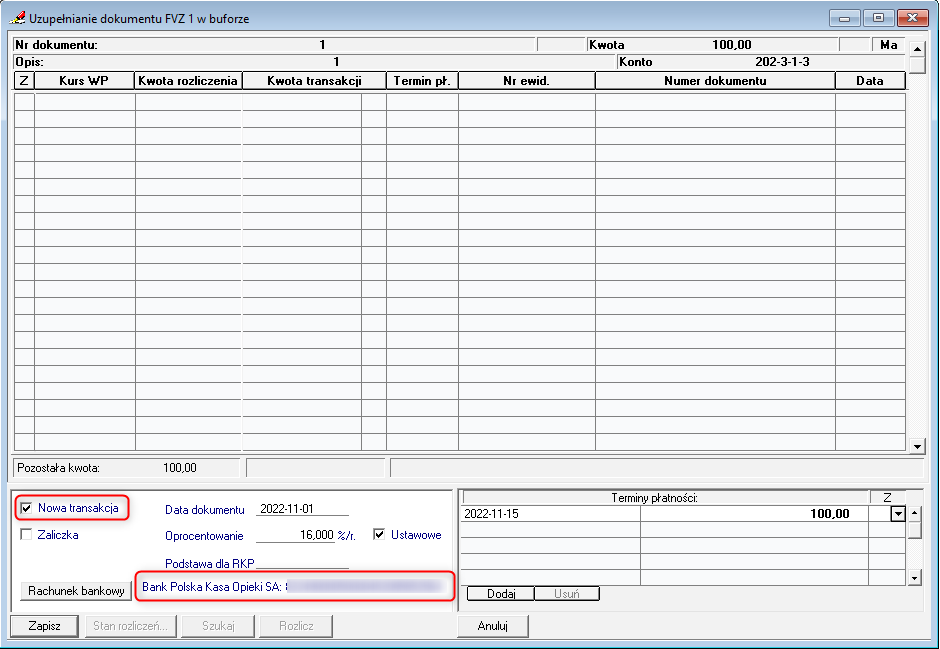Click the Bank Polska Kasa Opieki SA text
This screenshot has height=649, width=940.
click(212, 587)
